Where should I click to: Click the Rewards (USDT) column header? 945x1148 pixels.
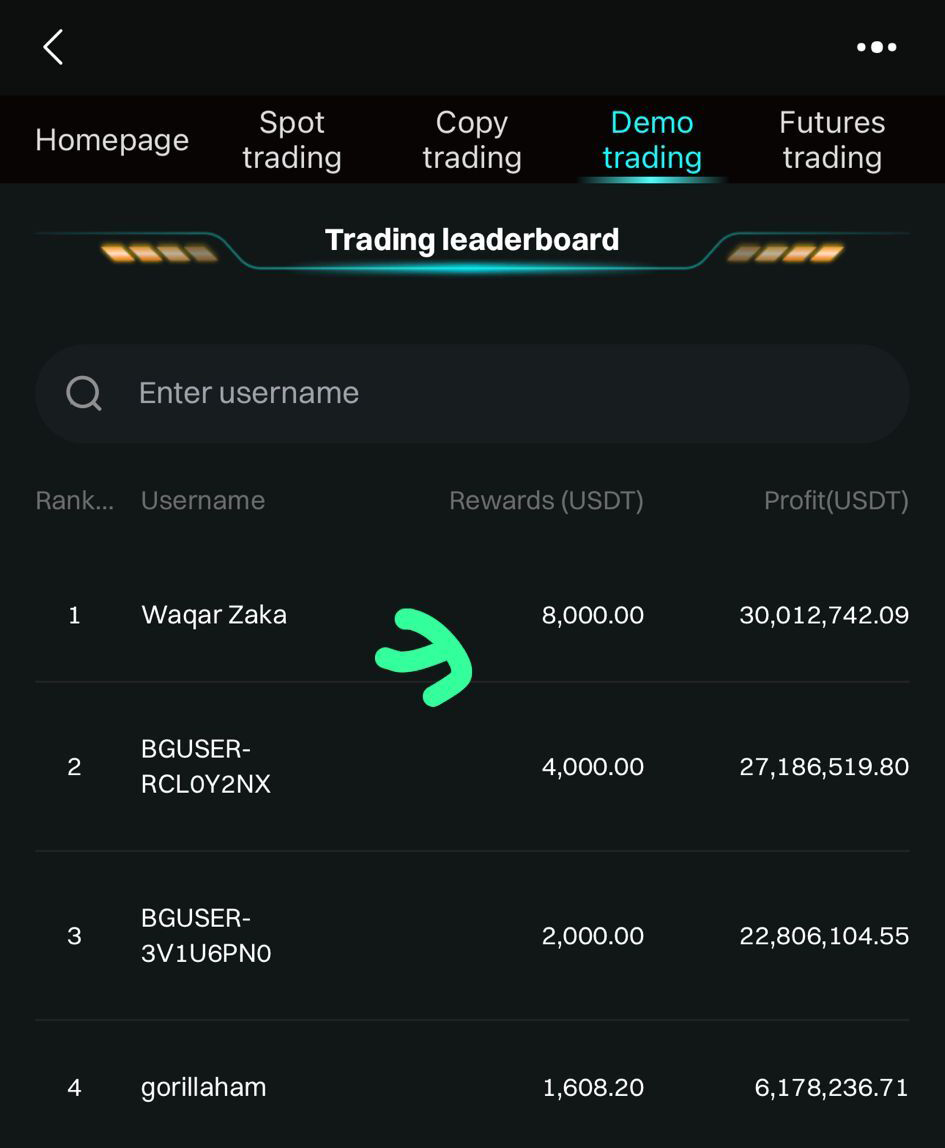tap(546, 501)
